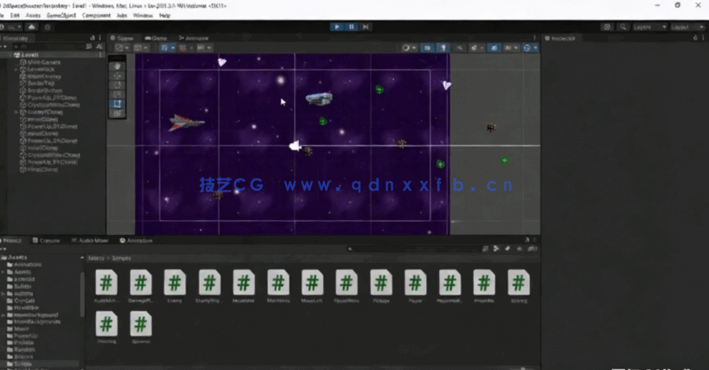Select the Music folder in Project tree
The image size is (709, 370).
click(22, 328)
